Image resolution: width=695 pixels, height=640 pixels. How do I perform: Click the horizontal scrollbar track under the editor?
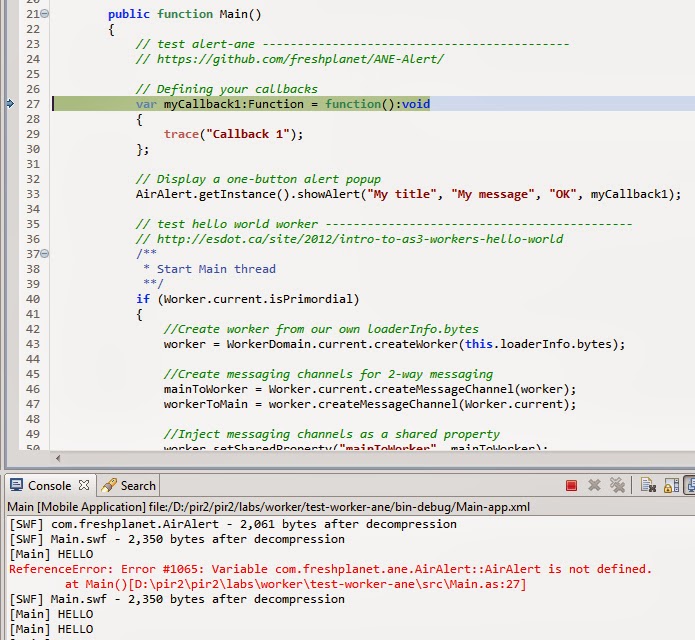click(379, 458)
